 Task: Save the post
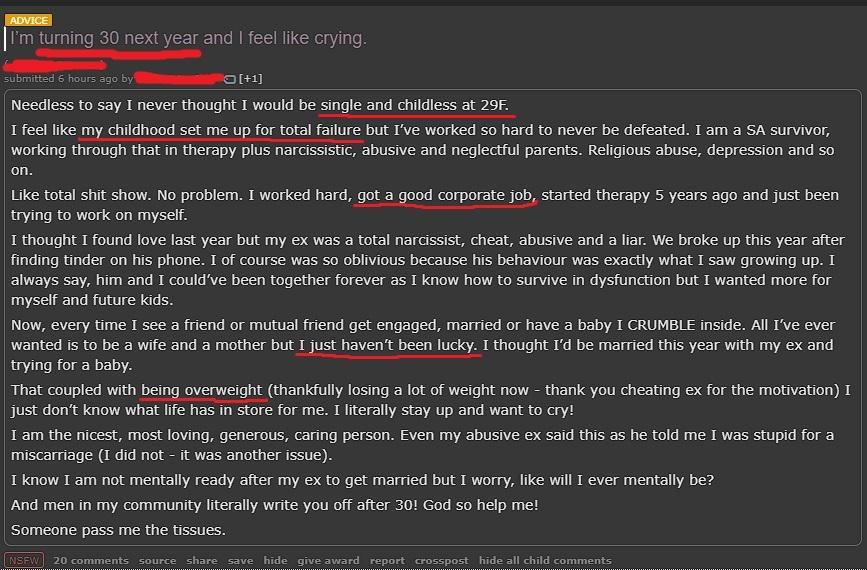click(240, 561)
